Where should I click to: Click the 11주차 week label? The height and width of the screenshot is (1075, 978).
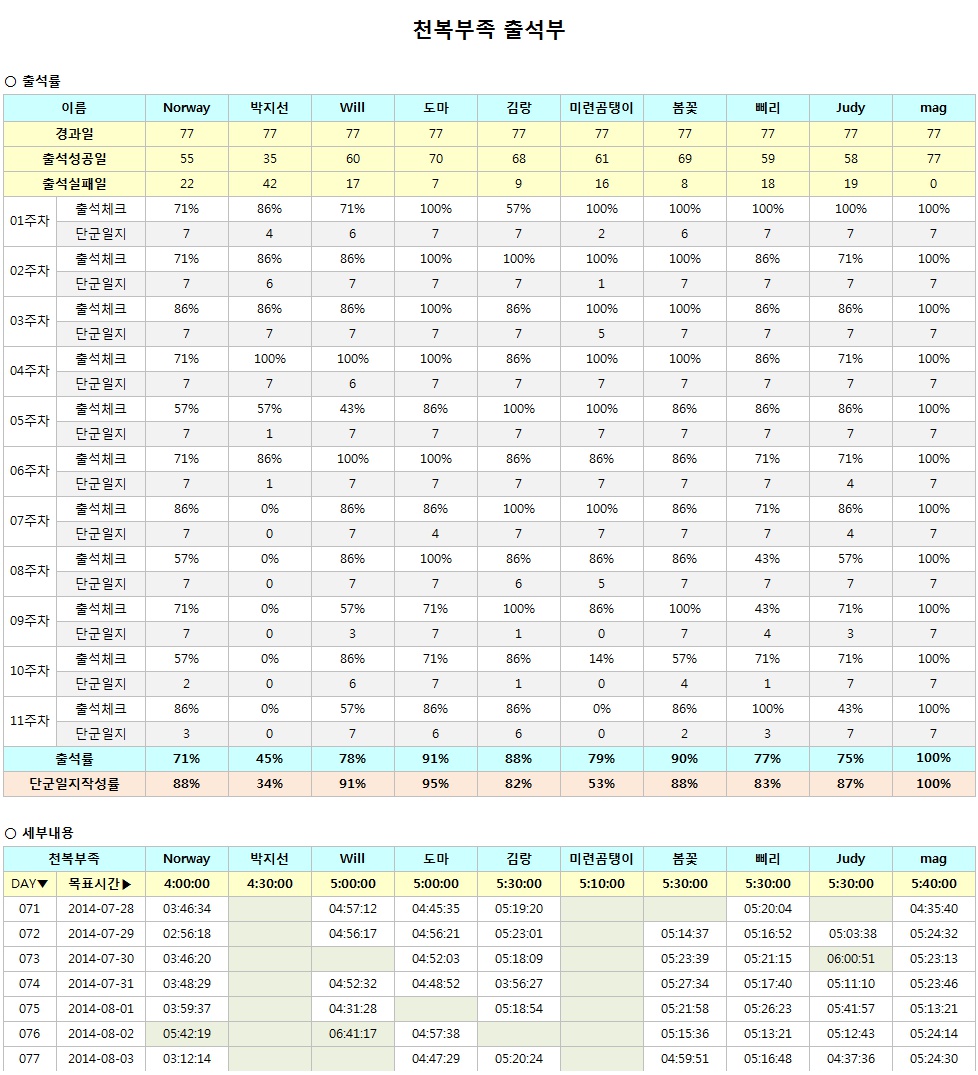pos(29,721)
